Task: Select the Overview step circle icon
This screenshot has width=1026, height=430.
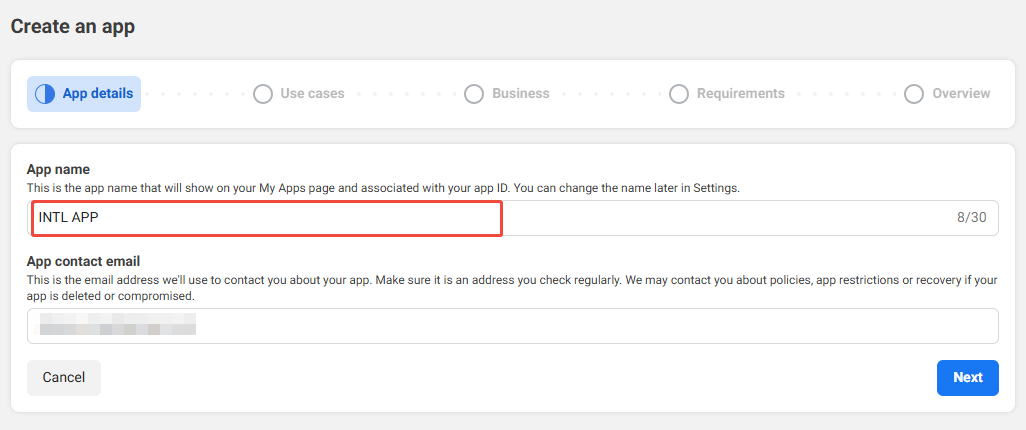Action: (914, 94)
